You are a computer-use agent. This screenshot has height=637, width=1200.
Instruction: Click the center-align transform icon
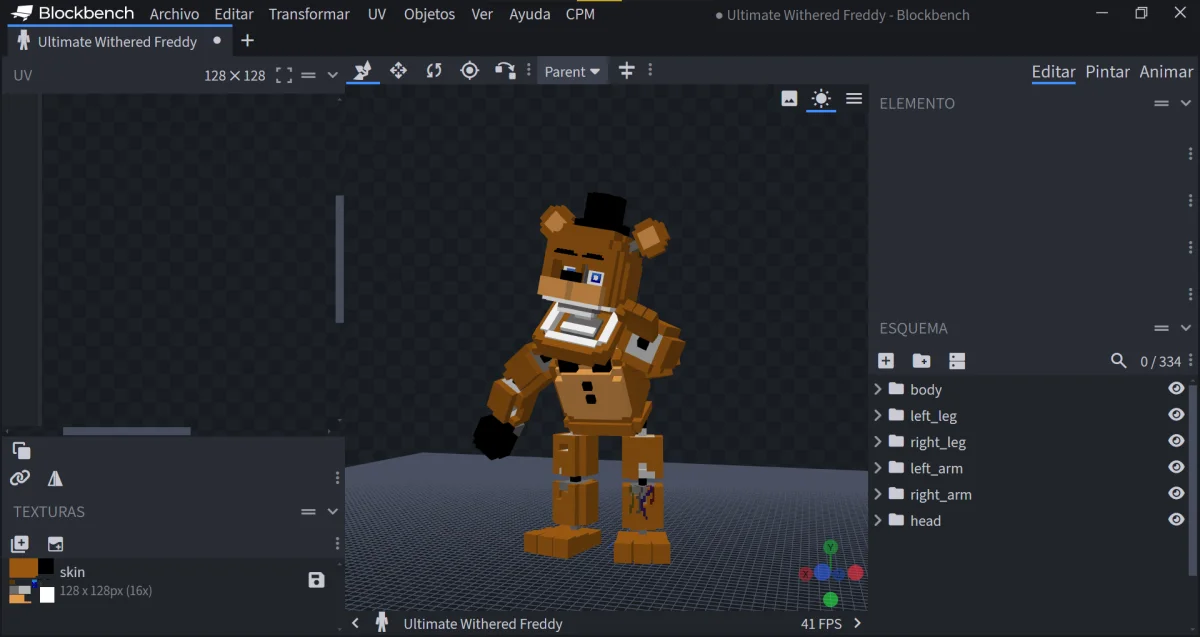pyautogui.click(x=627, y=71)
